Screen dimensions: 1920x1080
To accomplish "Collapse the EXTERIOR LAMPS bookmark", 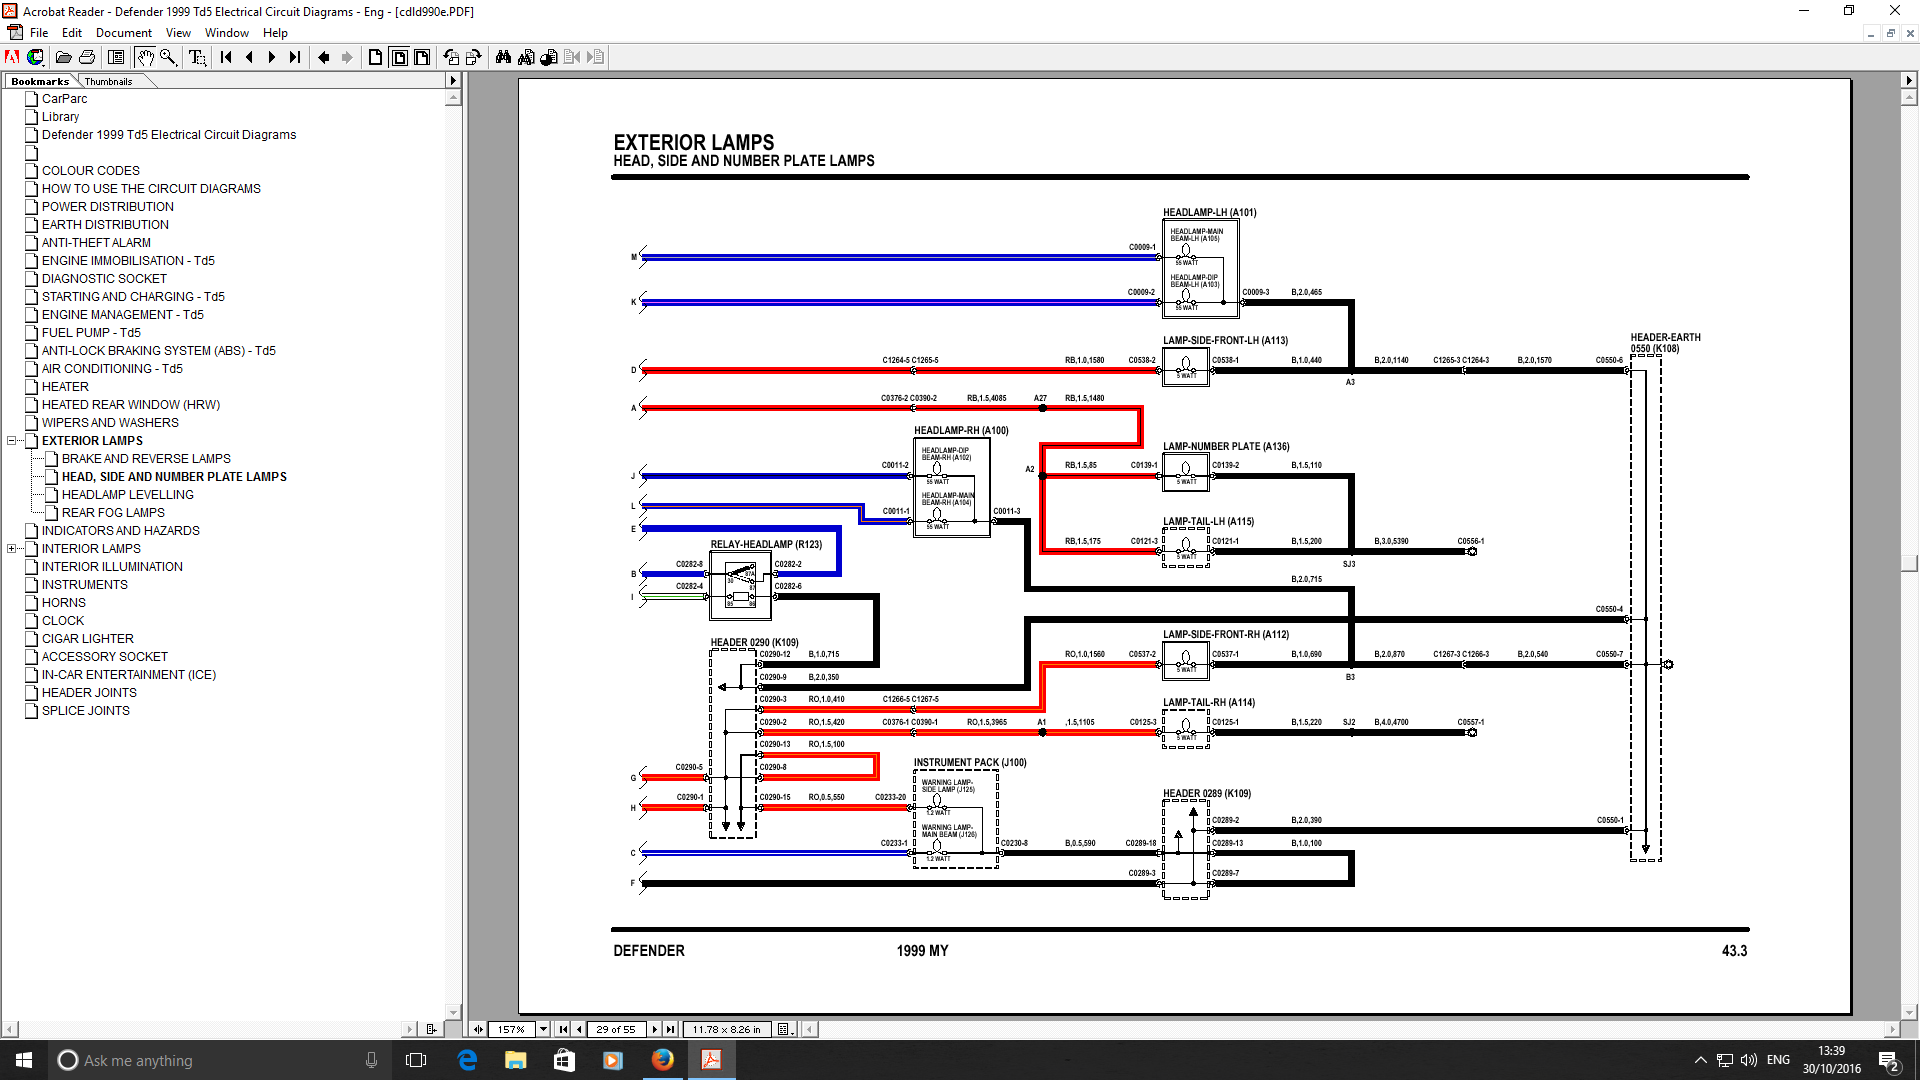I will [12, 441].
